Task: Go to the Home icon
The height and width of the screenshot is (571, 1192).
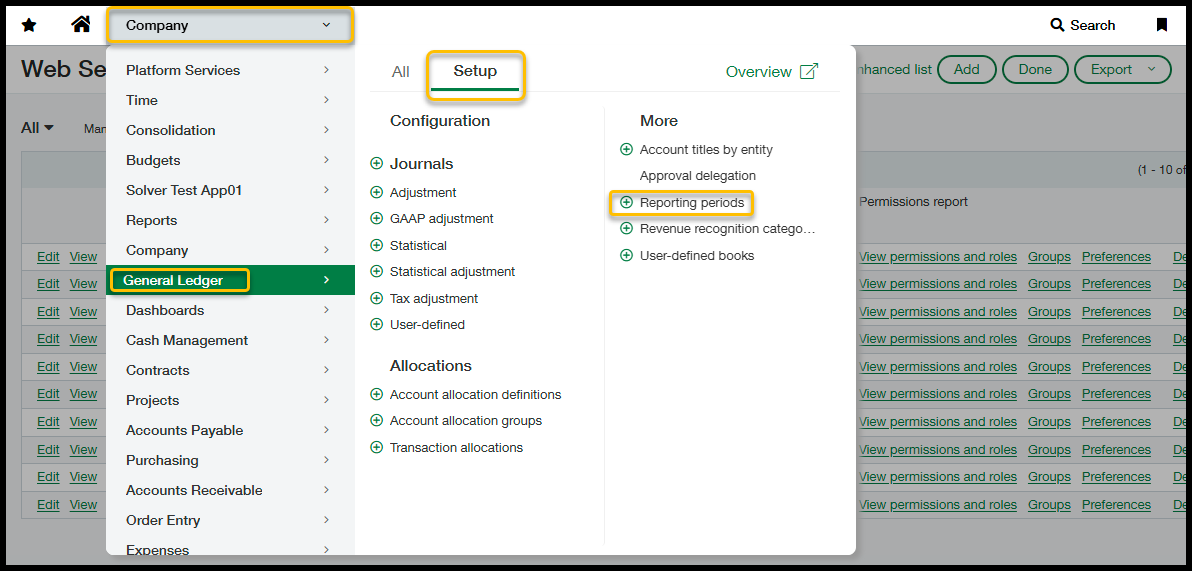Action: click(x=81, y=25)
